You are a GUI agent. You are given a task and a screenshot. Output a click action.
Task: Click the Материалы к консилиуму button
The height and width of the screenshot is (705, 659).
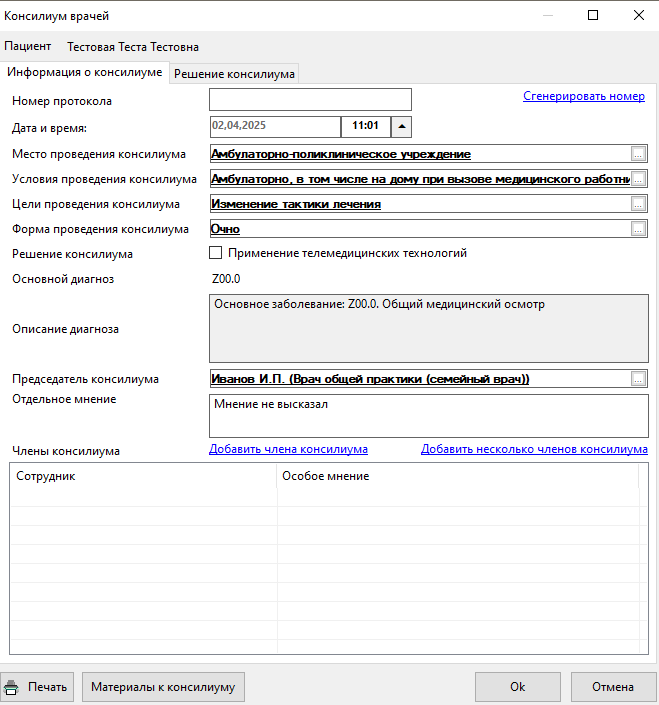163,687
